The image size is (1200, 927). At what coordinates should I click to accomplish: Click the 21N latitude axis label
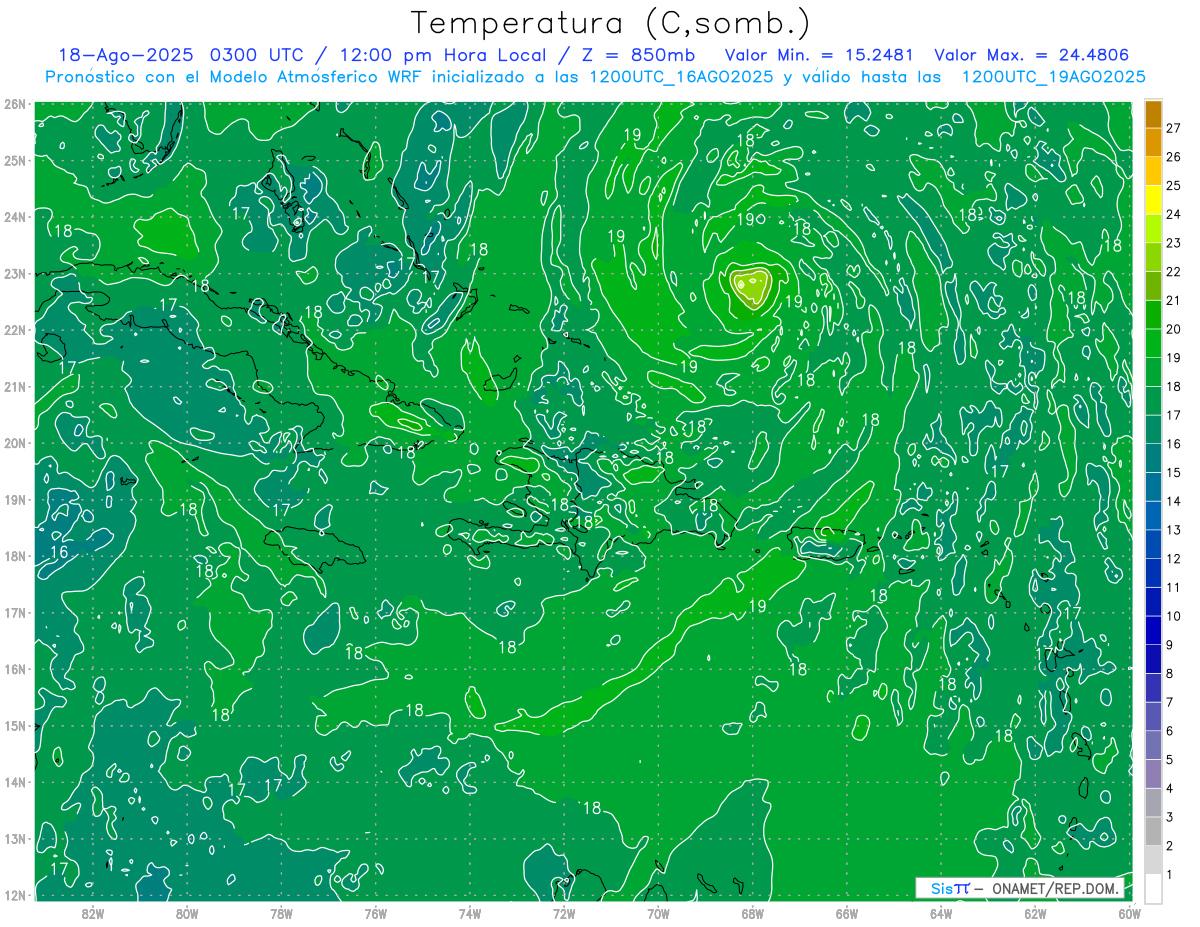pyautogui.click(x=14, y=386)
